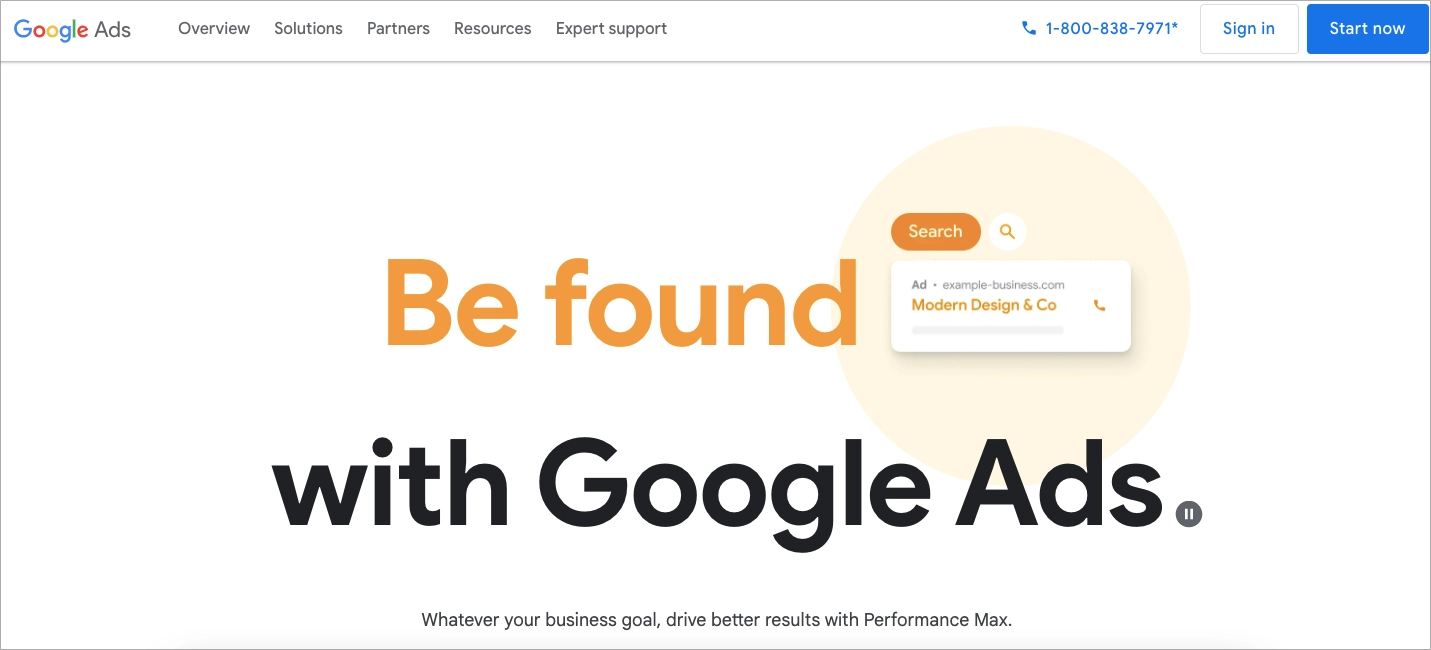The width and height of the screenshot is (1431, 650).
Task: Click the Sign in button
Action: [x=1249, y=28]
